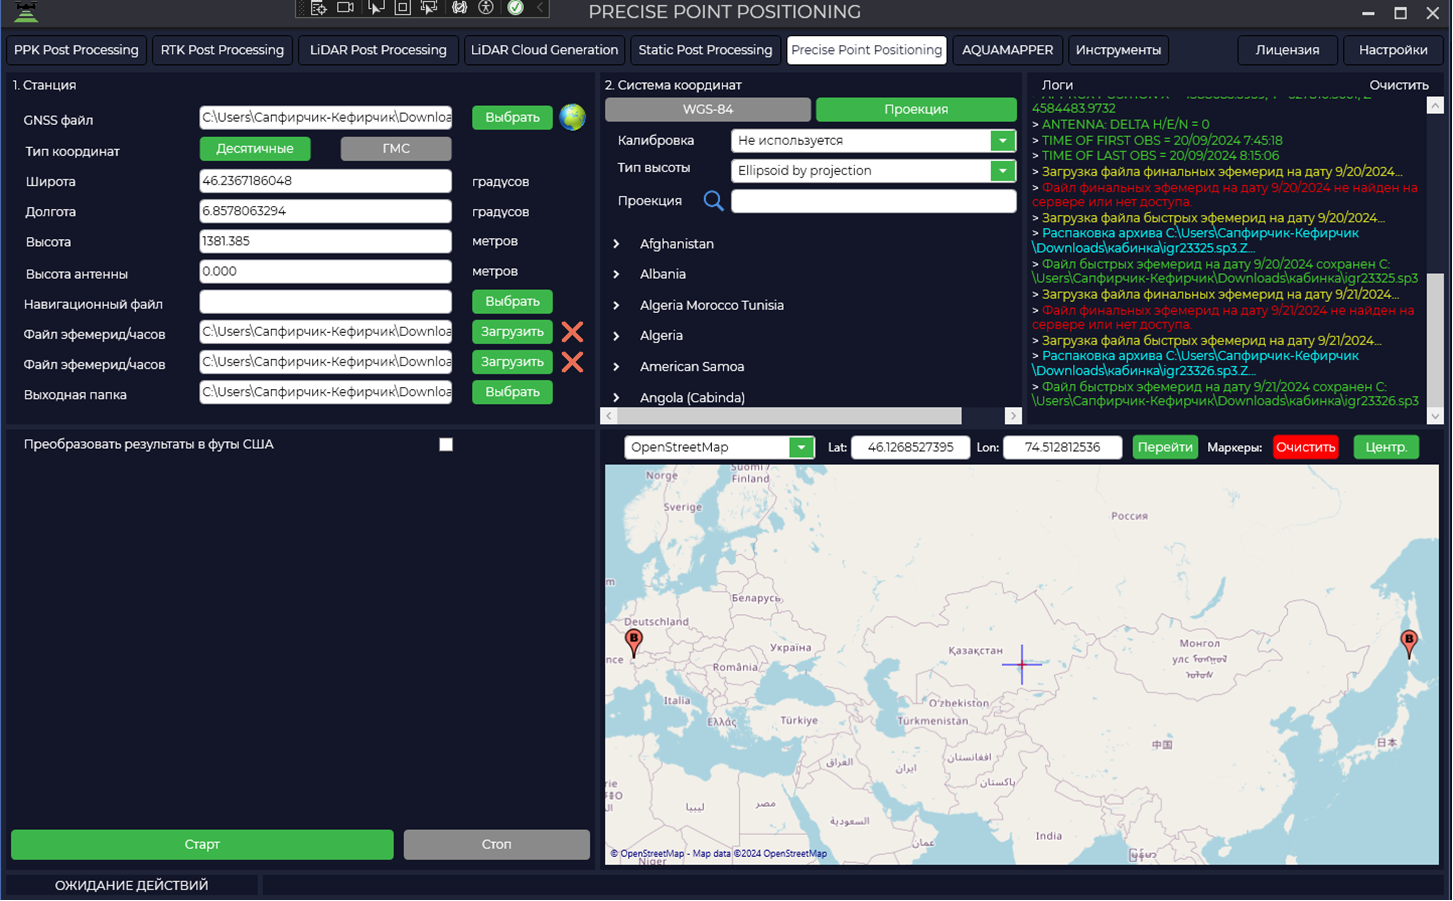This screenshot has height=901, width=1453.
Task: Expand the Afghanistan projection group
Action: click(x=616, y=244)
